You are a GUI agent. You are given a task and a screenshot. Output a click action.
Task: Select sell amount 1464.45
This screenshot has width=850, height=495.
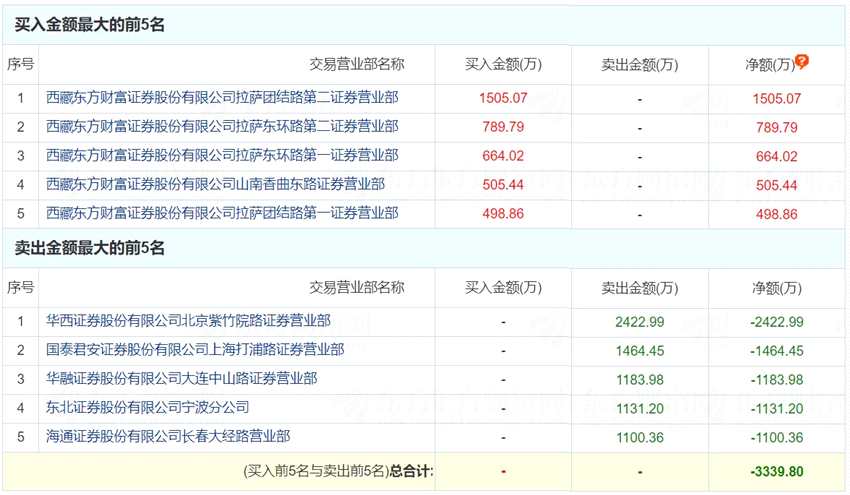point(640,351)
